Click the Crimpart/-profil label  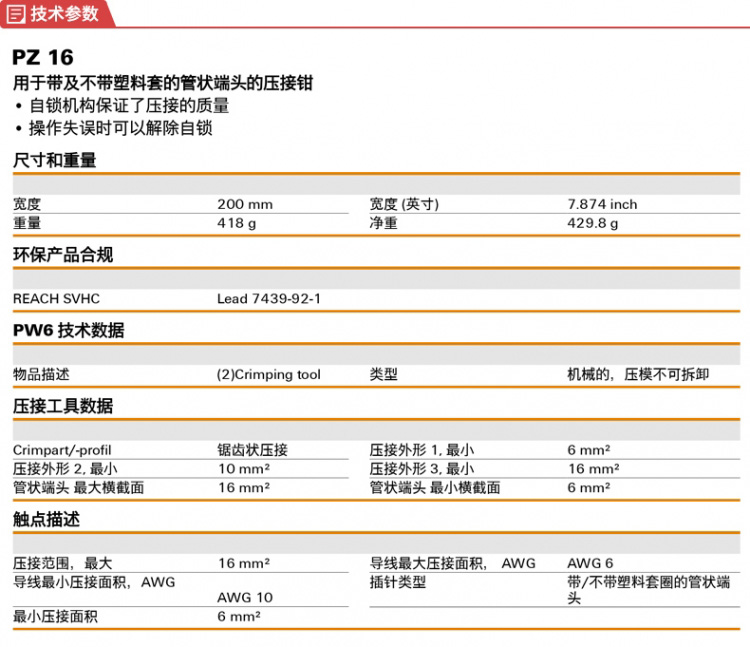(62, 450)
